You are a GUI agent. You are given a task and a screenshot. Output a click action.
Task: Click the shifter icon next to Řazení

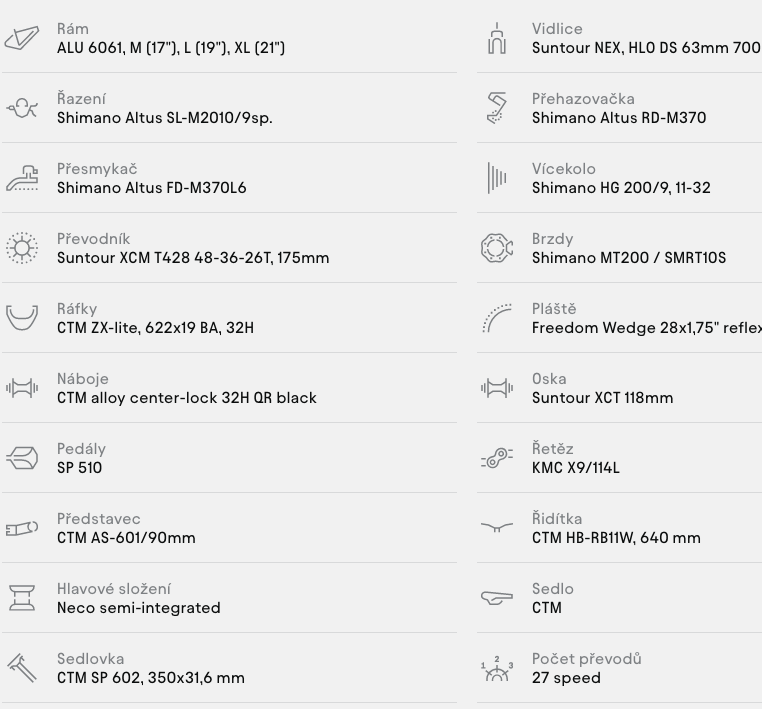(21, 108)
